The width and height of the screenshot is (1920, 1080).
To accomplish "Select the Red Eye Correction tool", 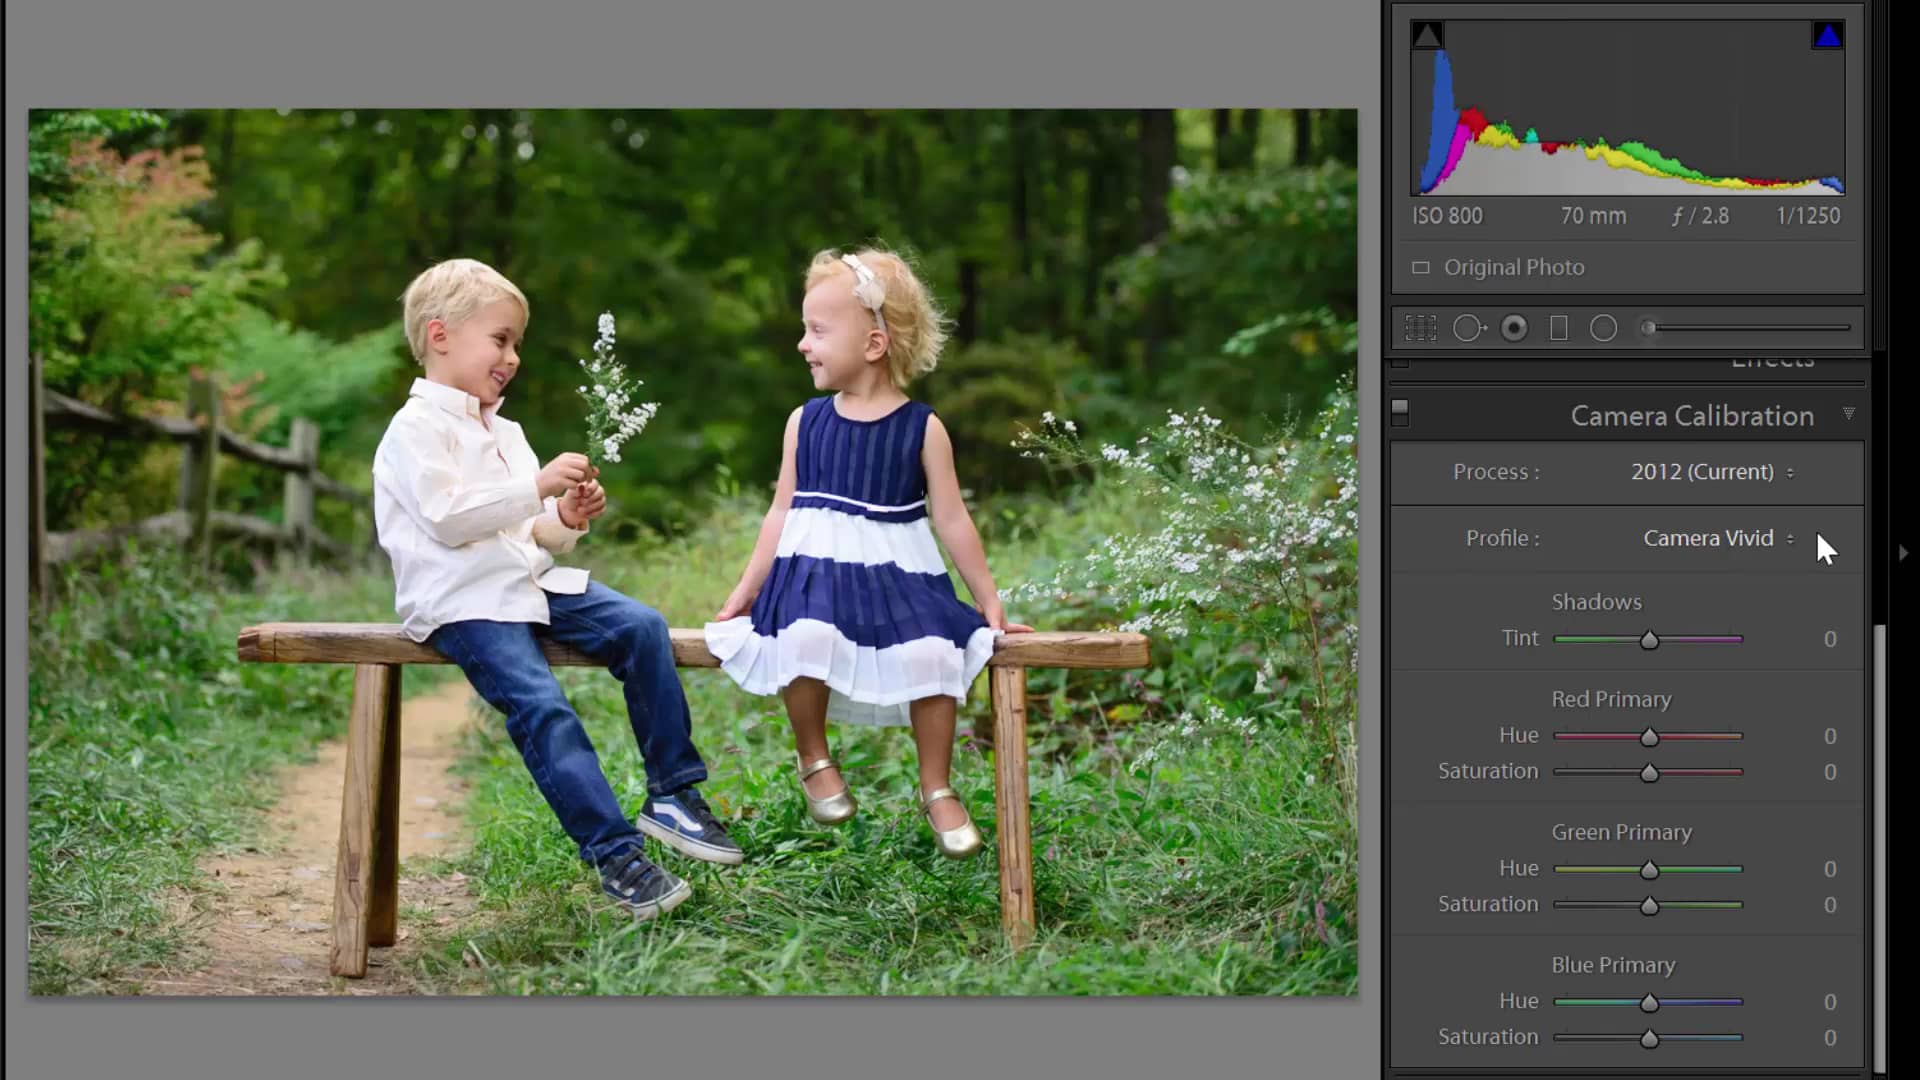I will [x=1514, y=328].
